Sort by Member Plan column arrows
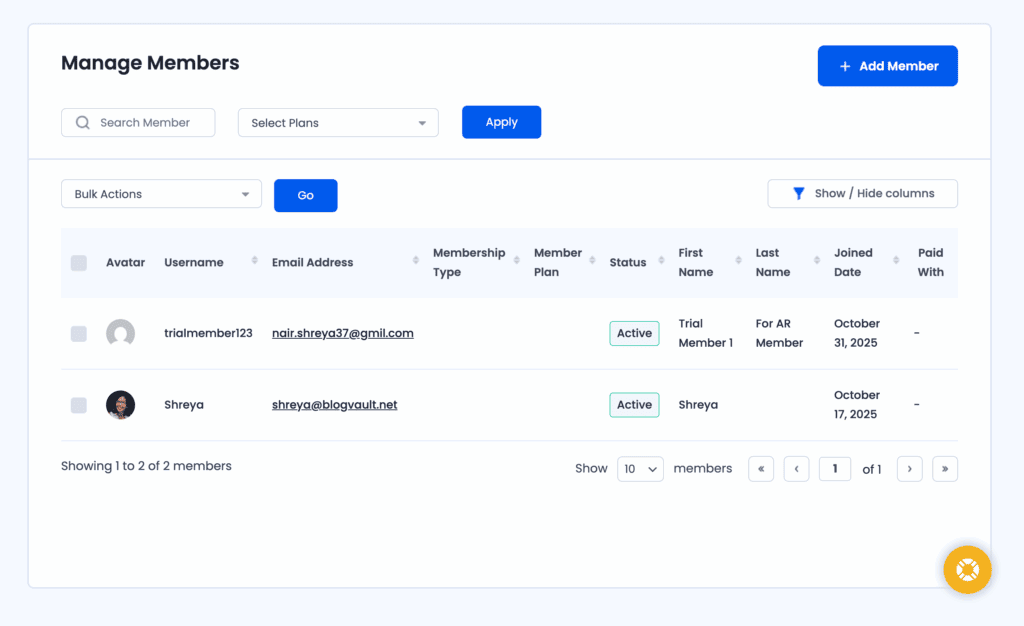 click(592, 260)
